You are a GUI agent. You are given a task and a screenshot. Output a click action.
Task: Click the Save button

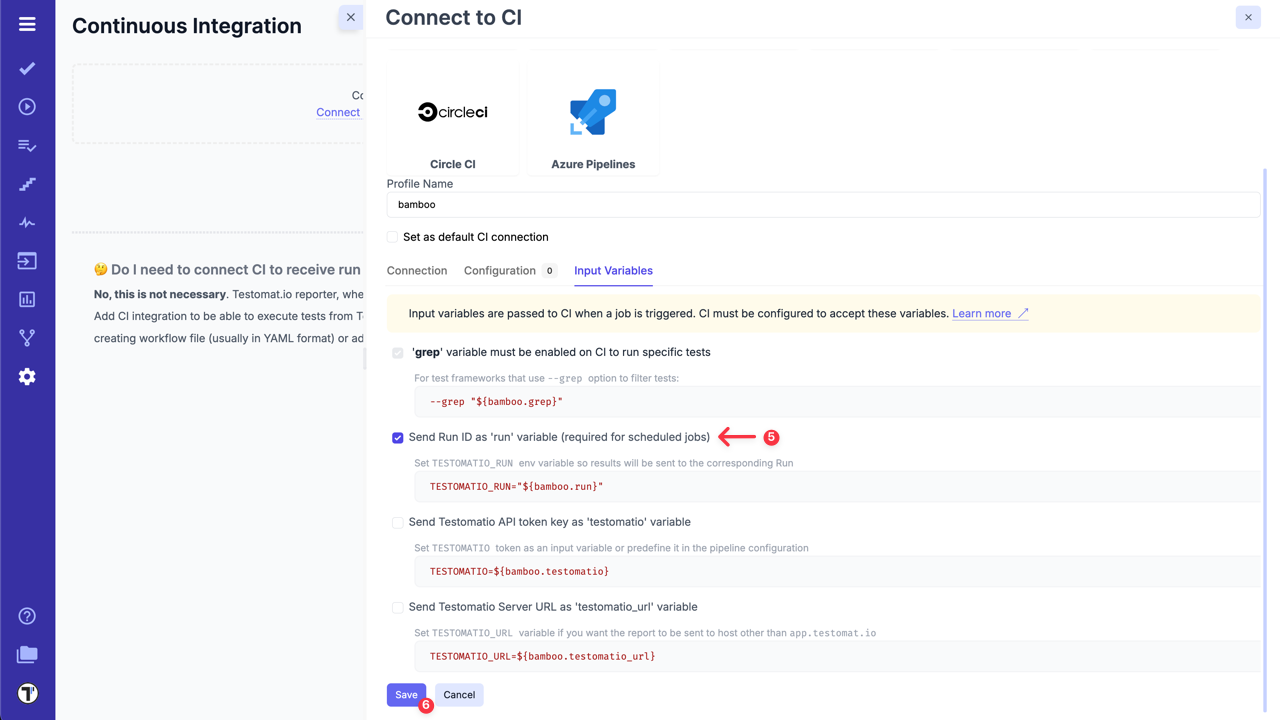[x=406, y=695]
